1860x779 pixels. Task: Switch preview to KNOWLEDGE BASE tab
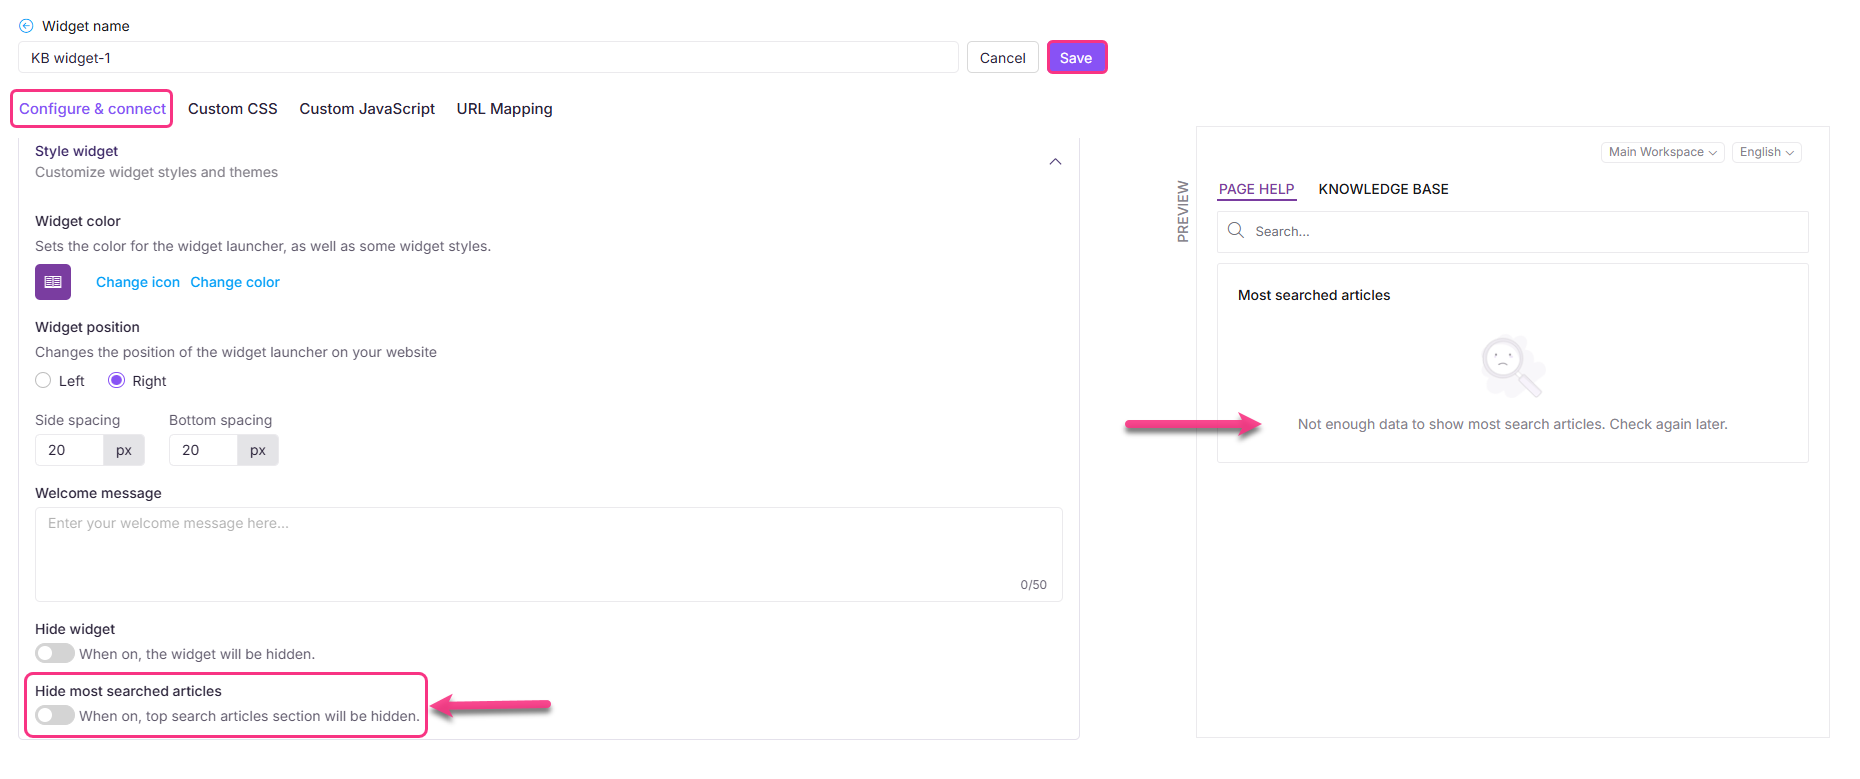click(1383, 189)
